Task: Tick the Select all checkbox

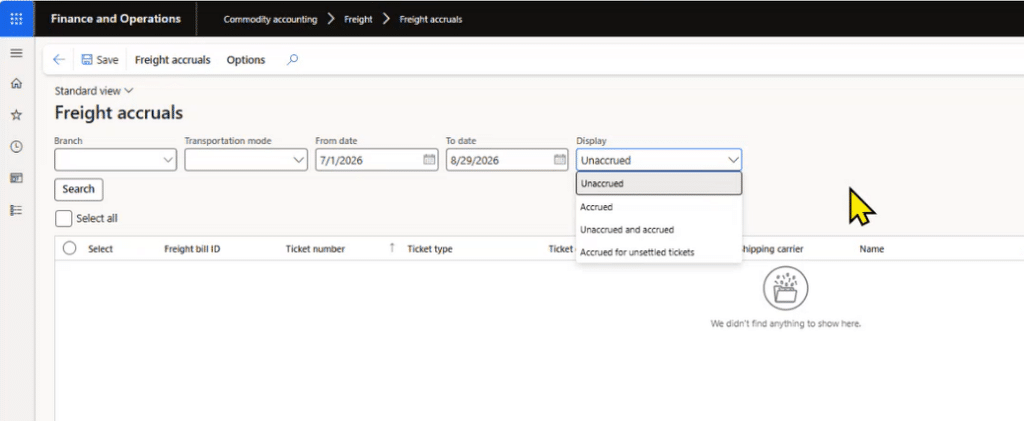Action: [x=63, y=219]
